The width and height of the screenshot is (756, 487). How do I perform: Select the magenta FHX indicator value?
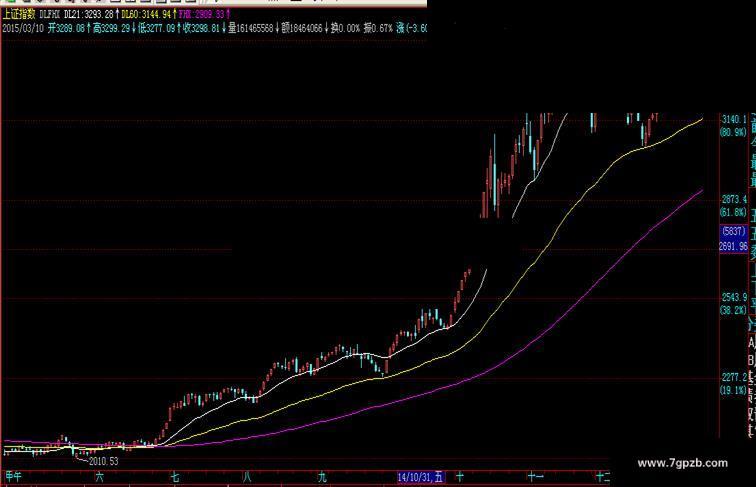[x=204, y=14]
